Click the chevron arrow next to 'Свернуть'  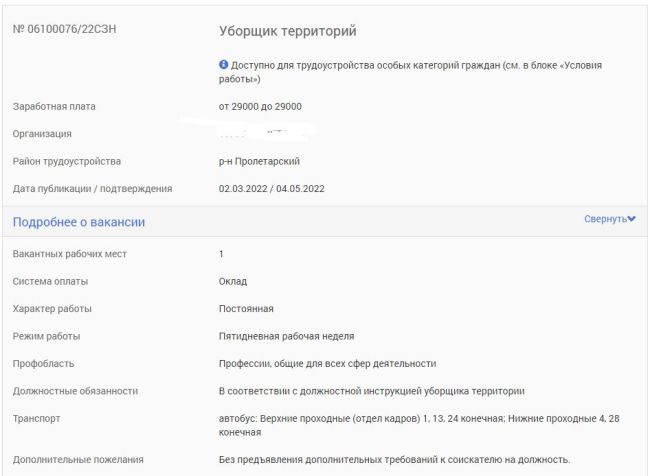(x=631, y=219)
